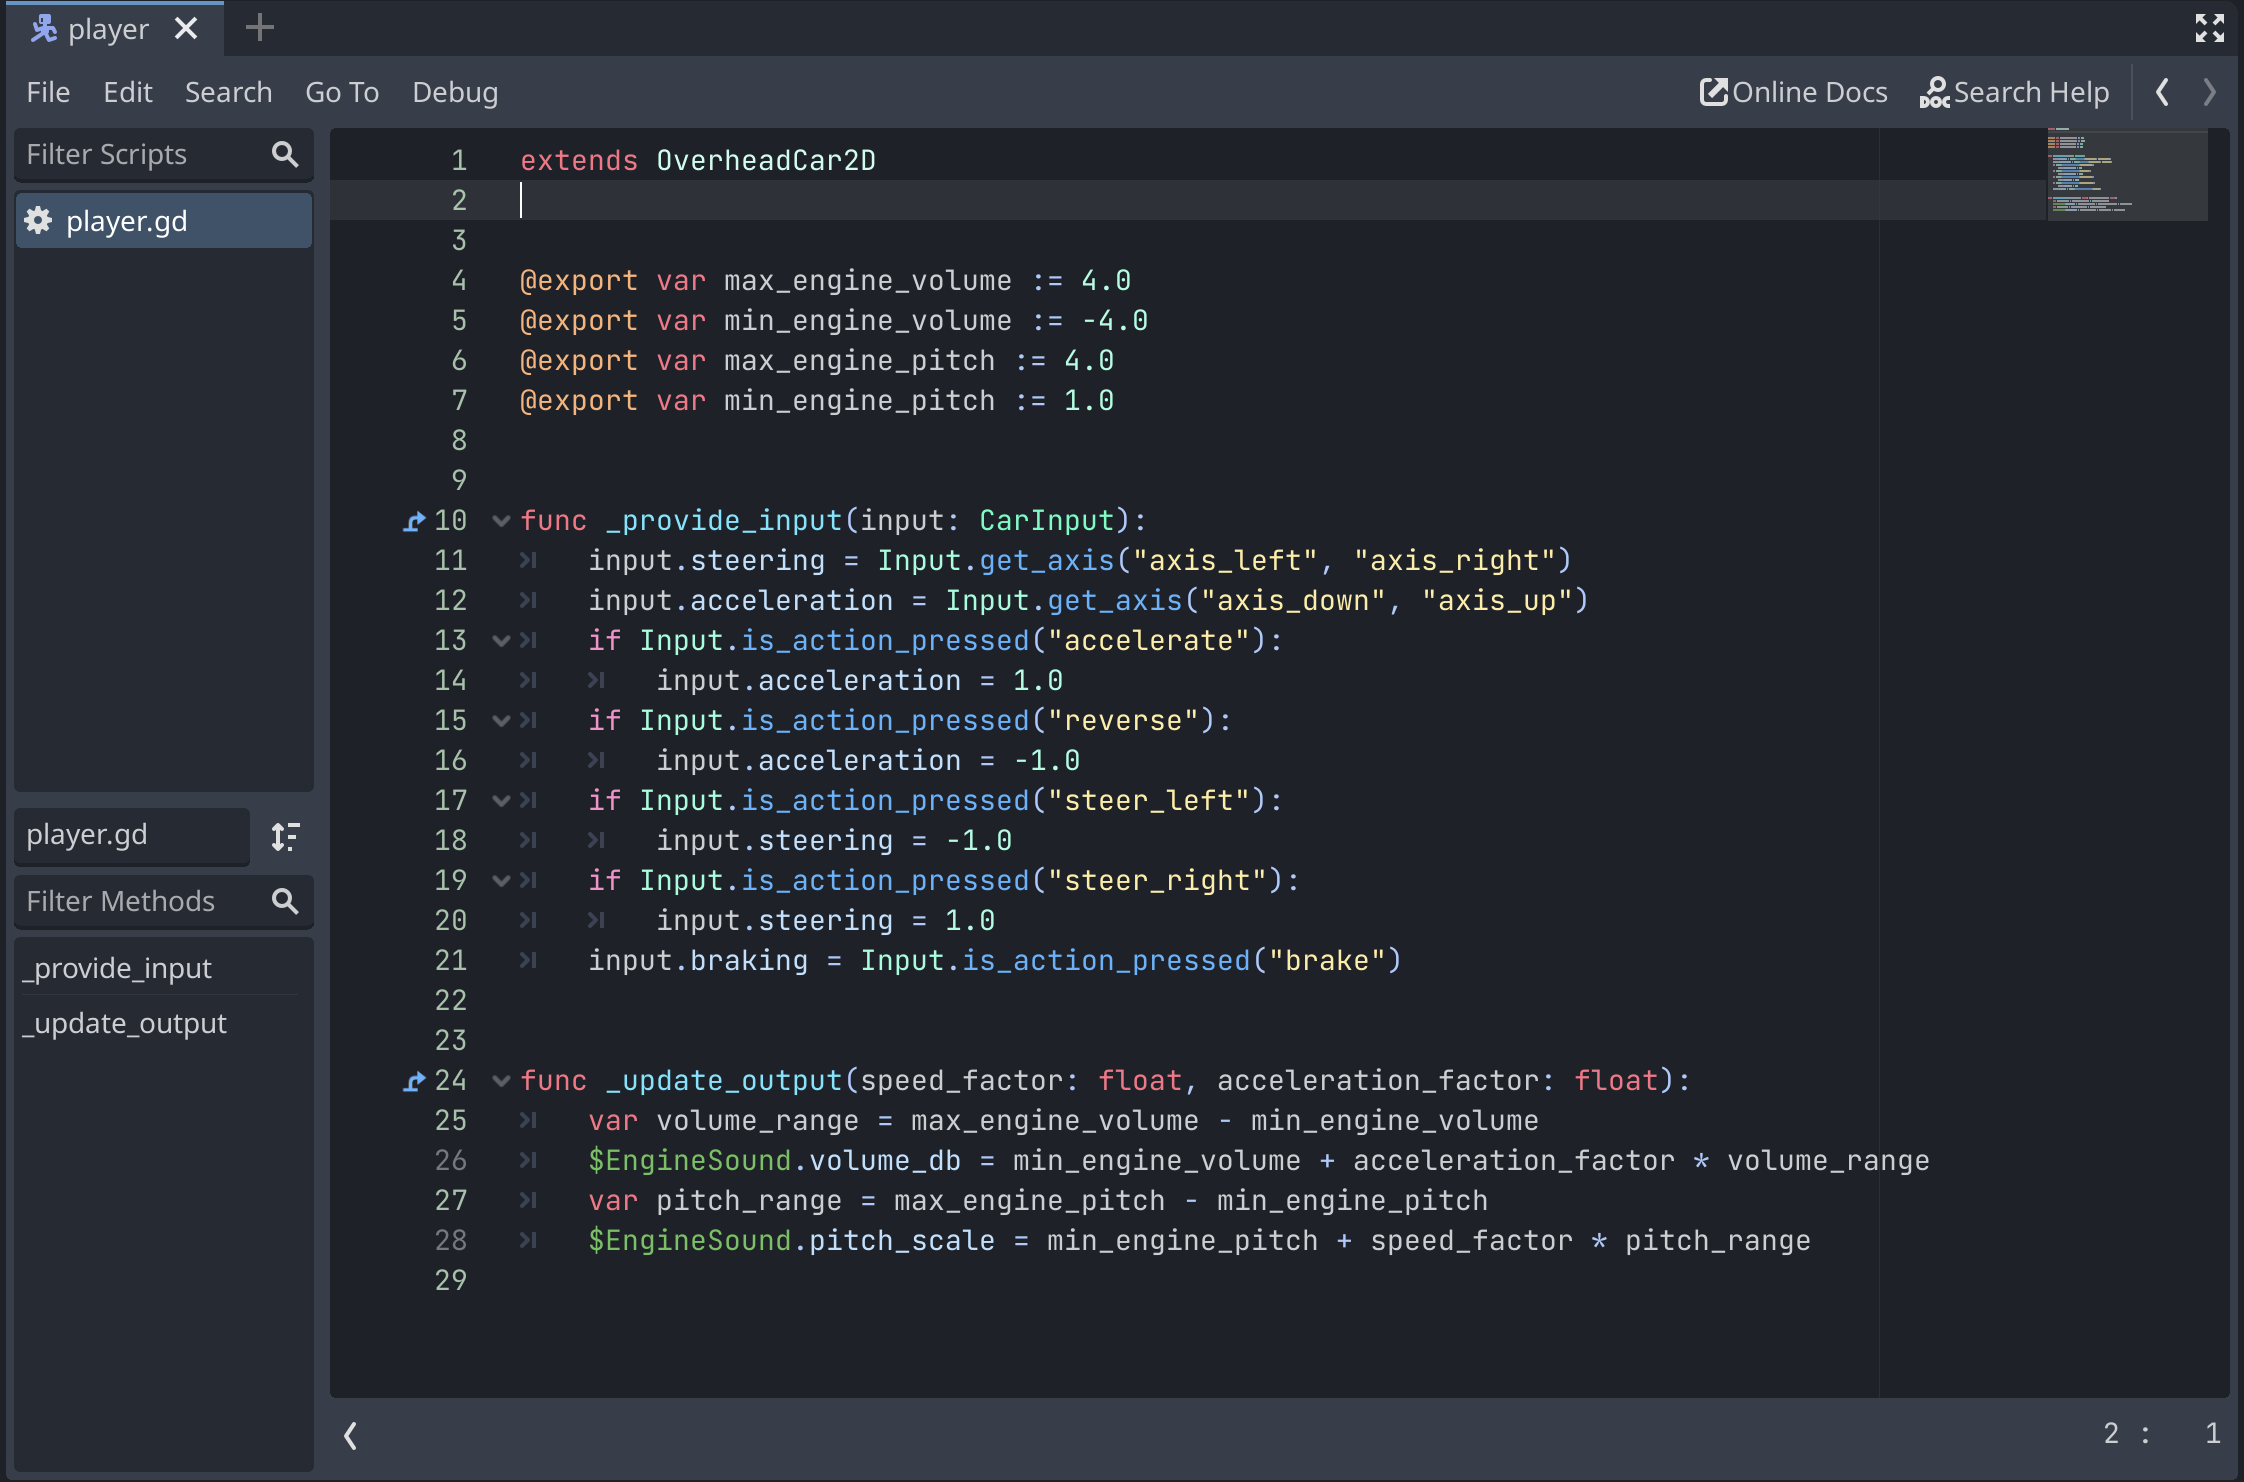Click the Search Help button
Screen dimensions: 2244x1482
point(2014,92)
